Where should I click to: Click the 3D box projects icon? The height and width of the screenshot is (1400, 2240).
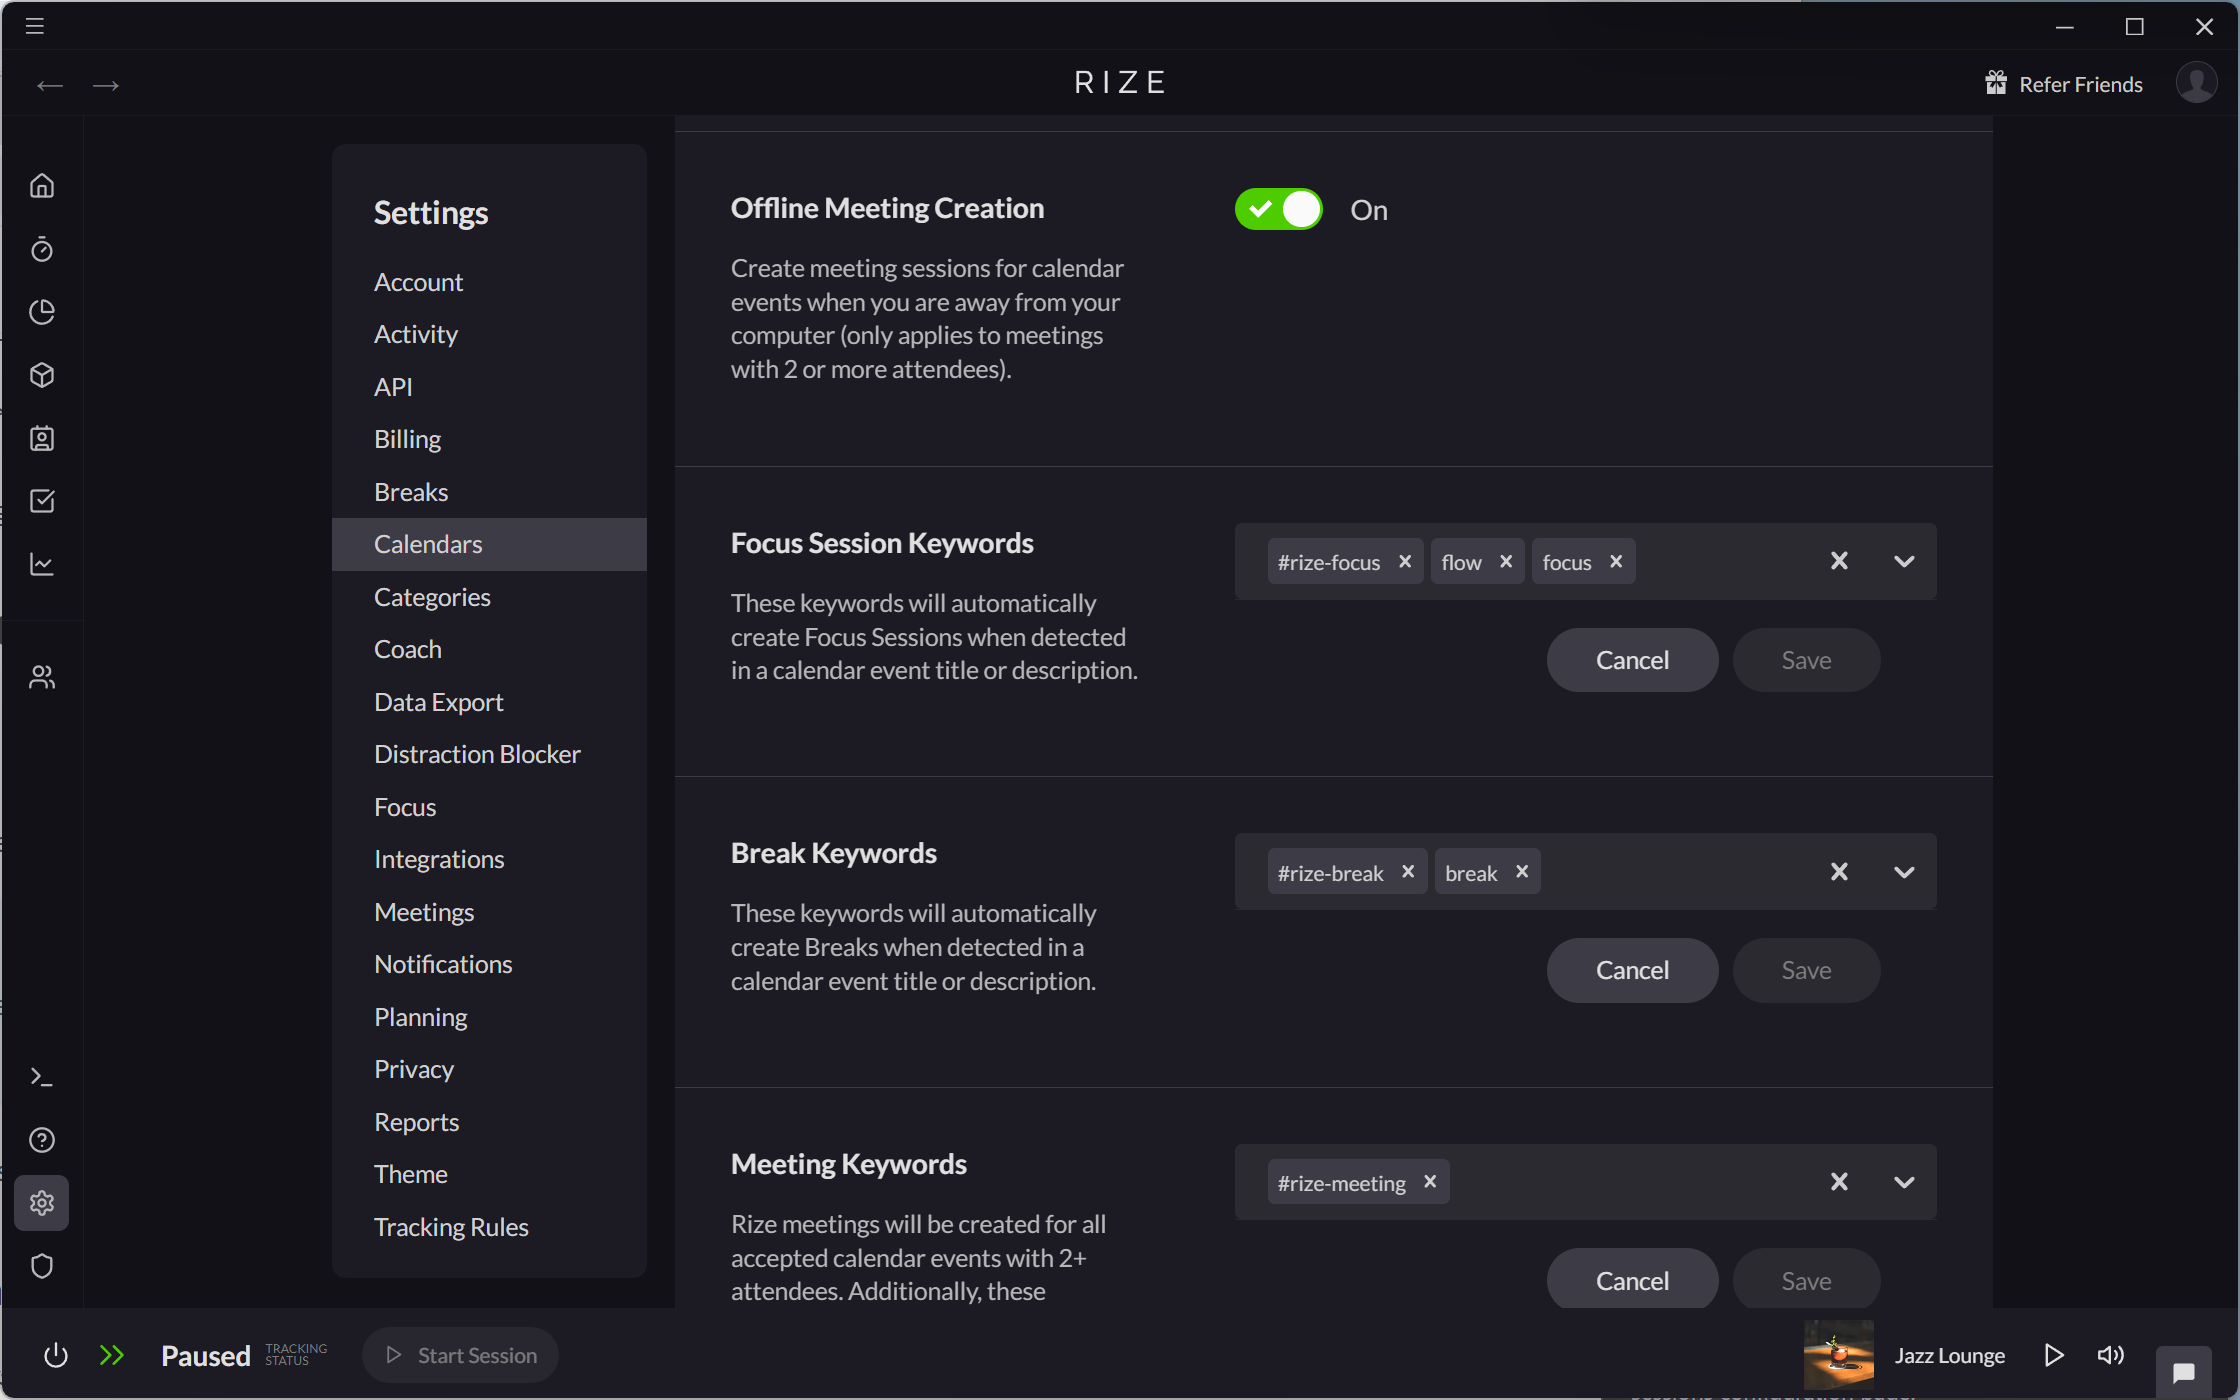click(x=42, y=375)
